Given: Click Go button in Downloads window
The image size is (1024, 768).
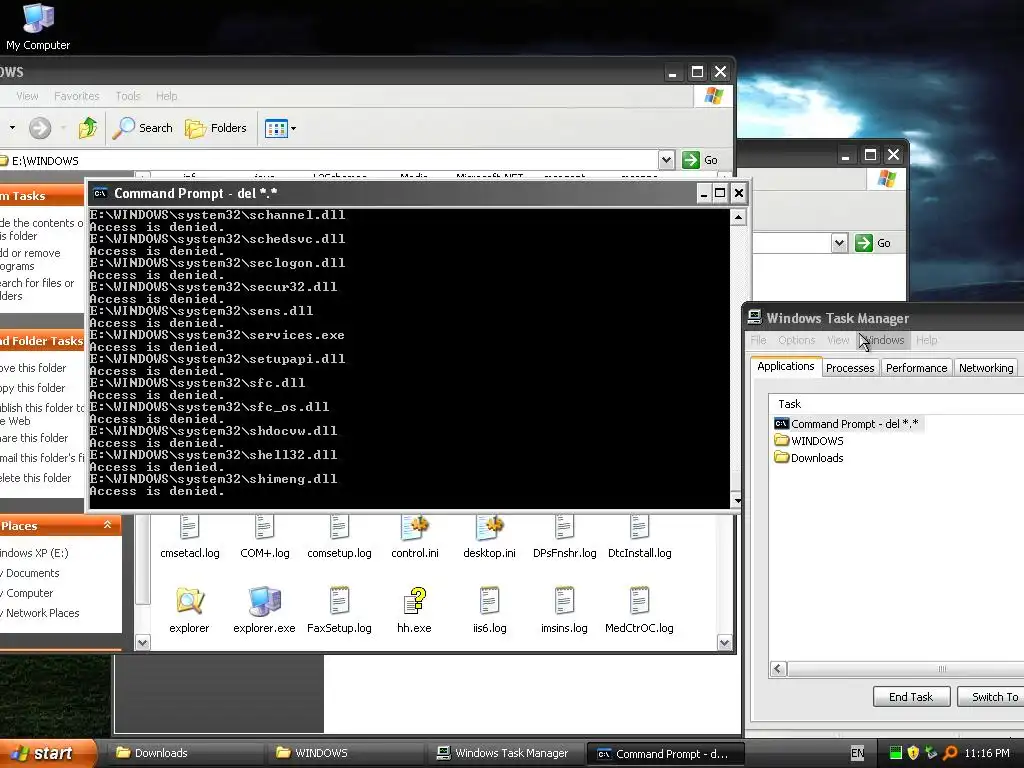Looking at the screenshot, I should [x=873, y=244].
